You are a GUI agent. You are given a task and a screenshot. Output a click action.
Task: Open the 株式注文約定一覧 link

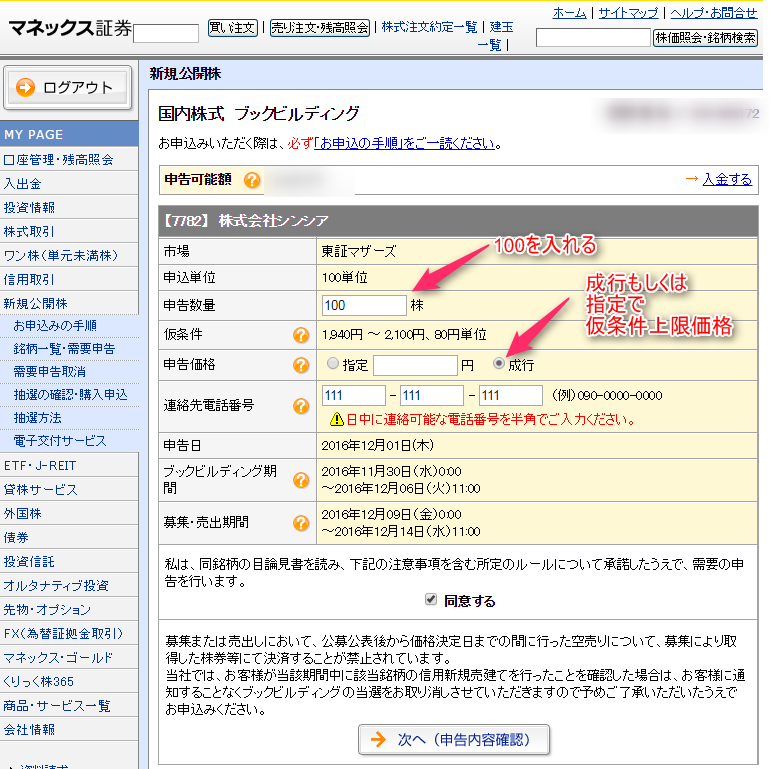[x=429, y=27]
